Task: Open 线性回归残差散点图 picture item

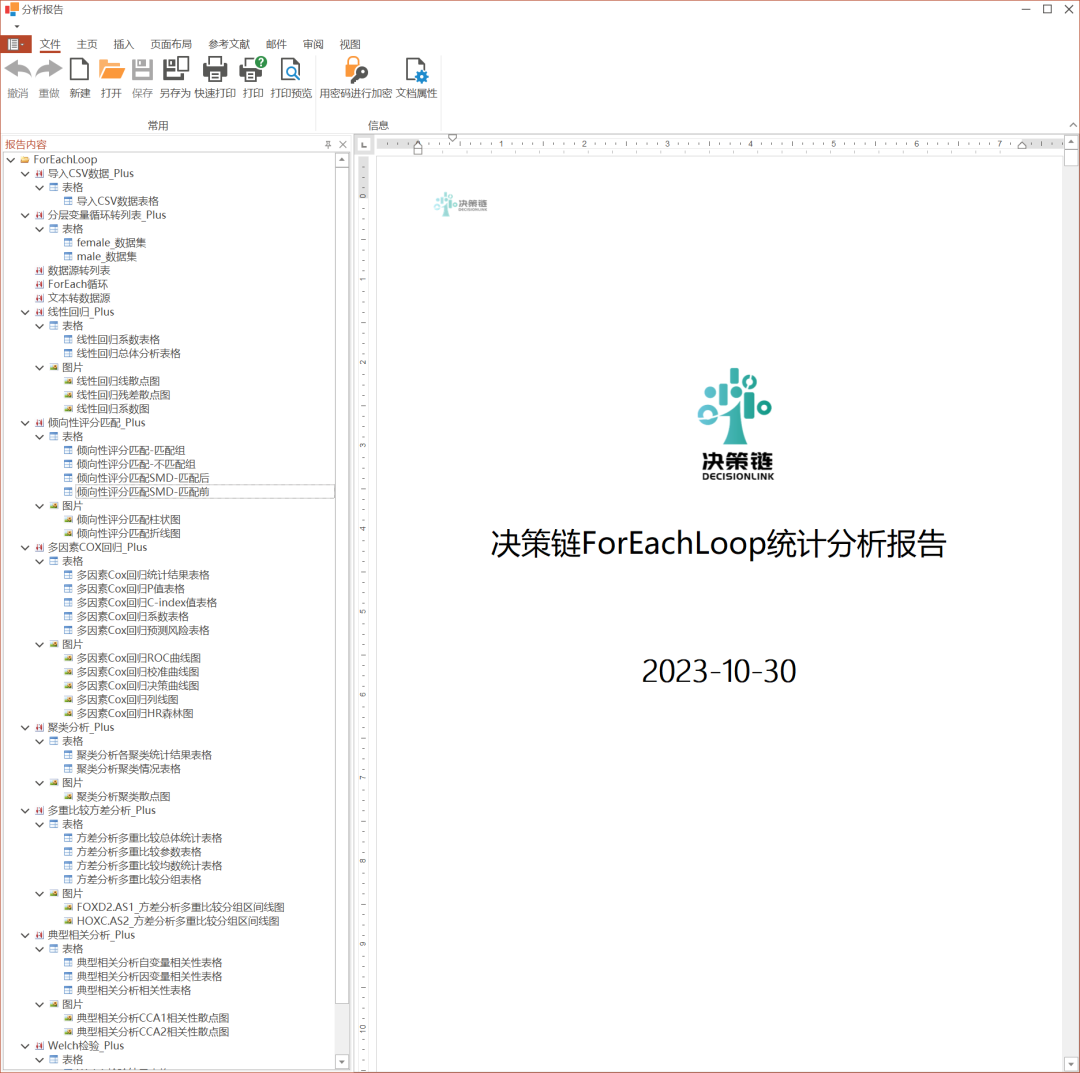Action: point(123,395)
